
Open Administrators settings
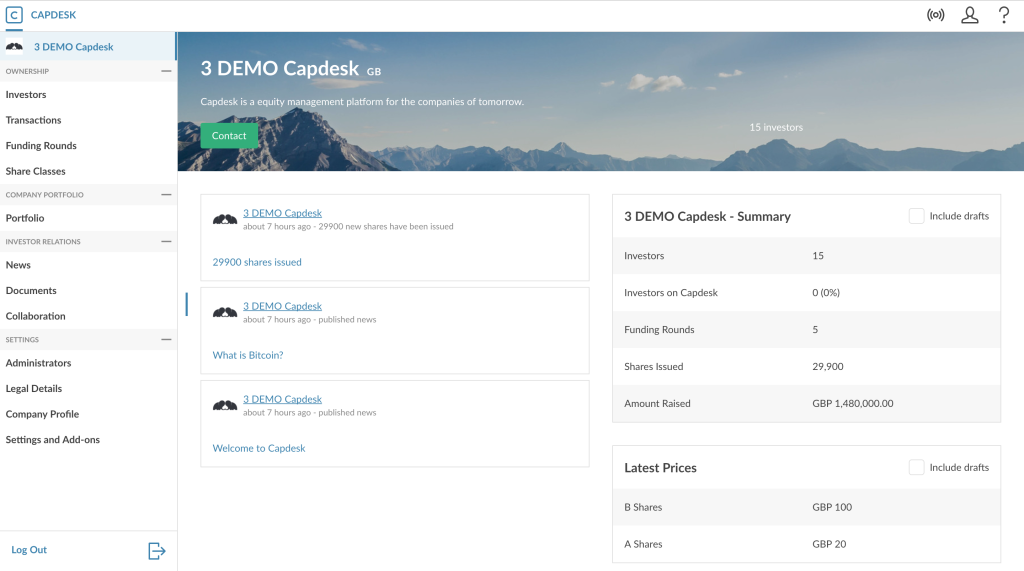tap(39, 363)
